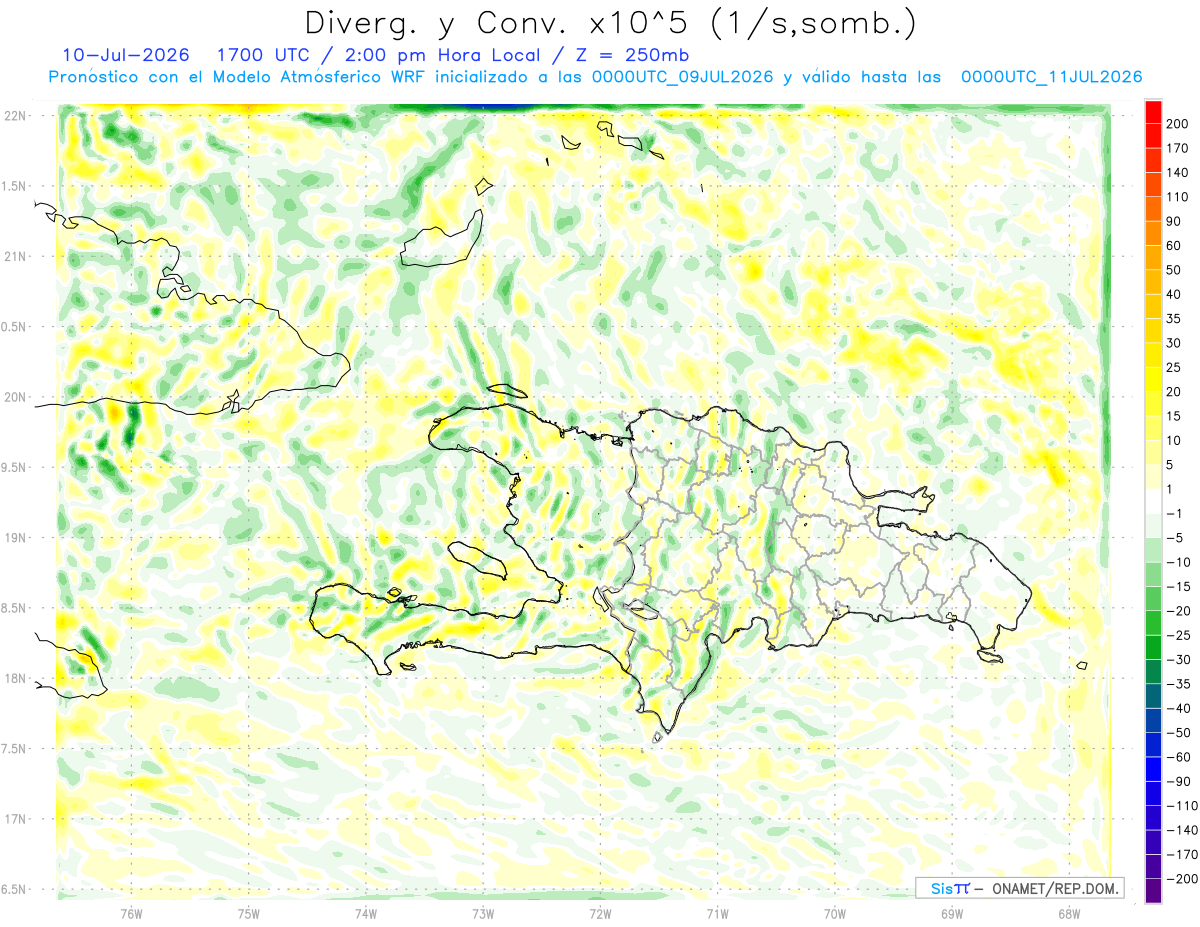1200x927 pixels.
Task: Click the '74W' longitude label
Action: click(366, 914)
